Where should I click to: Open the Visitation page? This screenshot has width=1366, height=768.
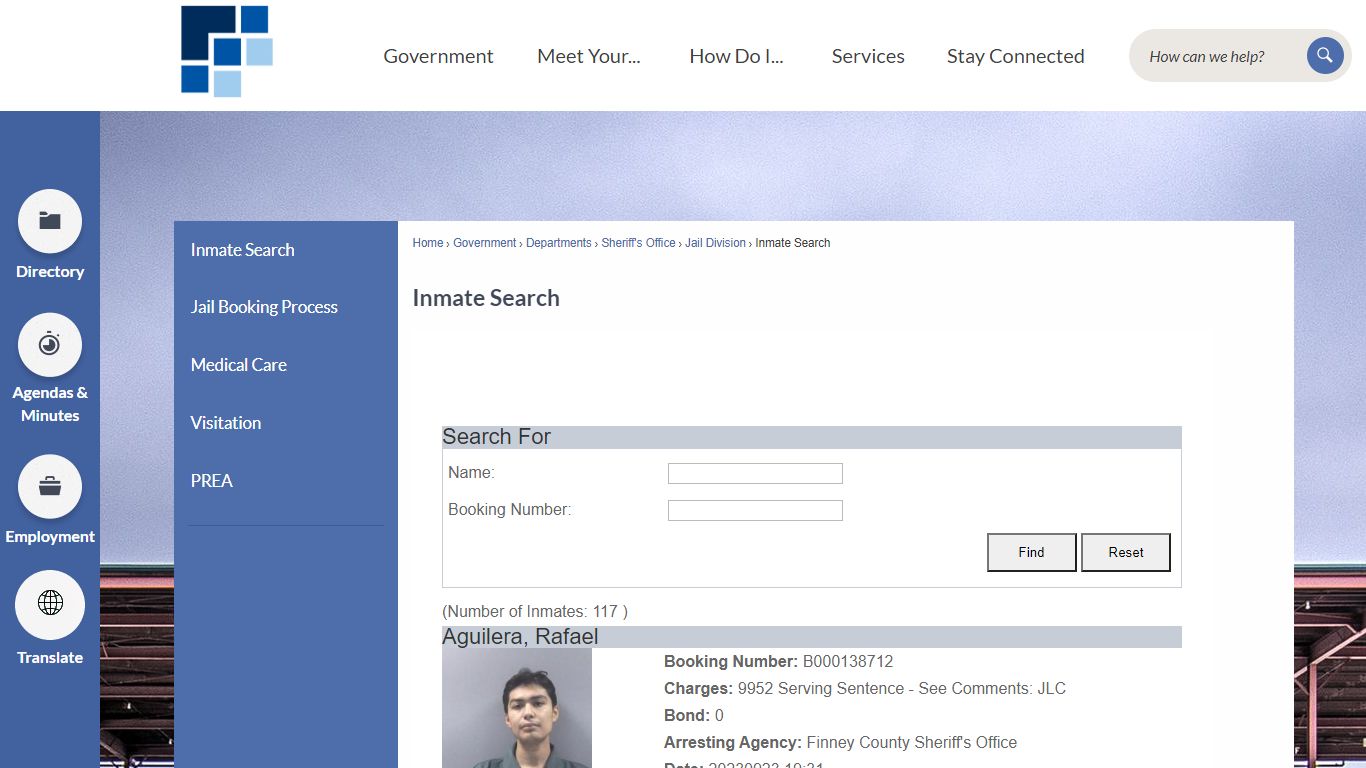(226, 423)
